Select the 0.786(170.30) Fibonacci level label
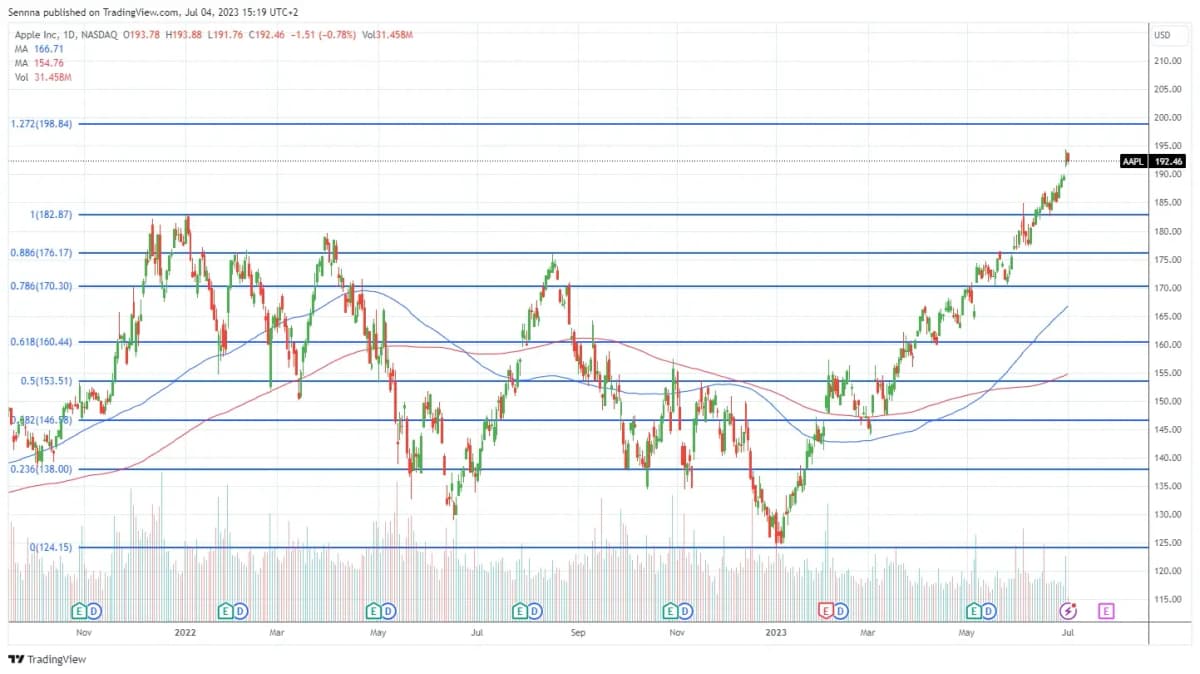 tap(41, 286)
